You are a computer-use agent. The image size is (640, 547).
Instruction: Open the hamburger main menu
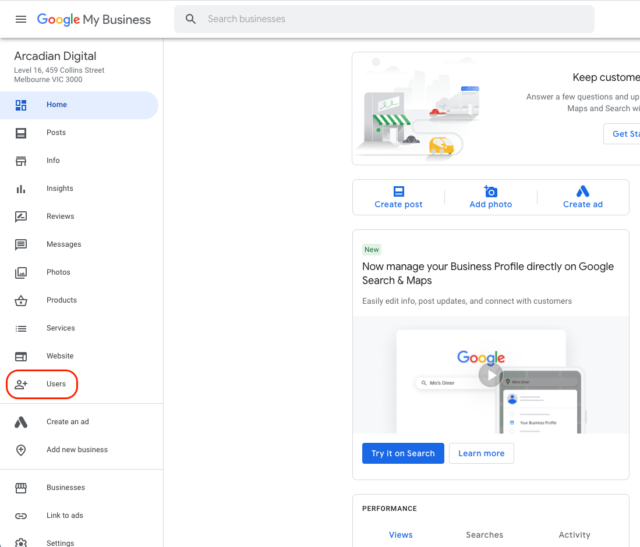(21, 19)
